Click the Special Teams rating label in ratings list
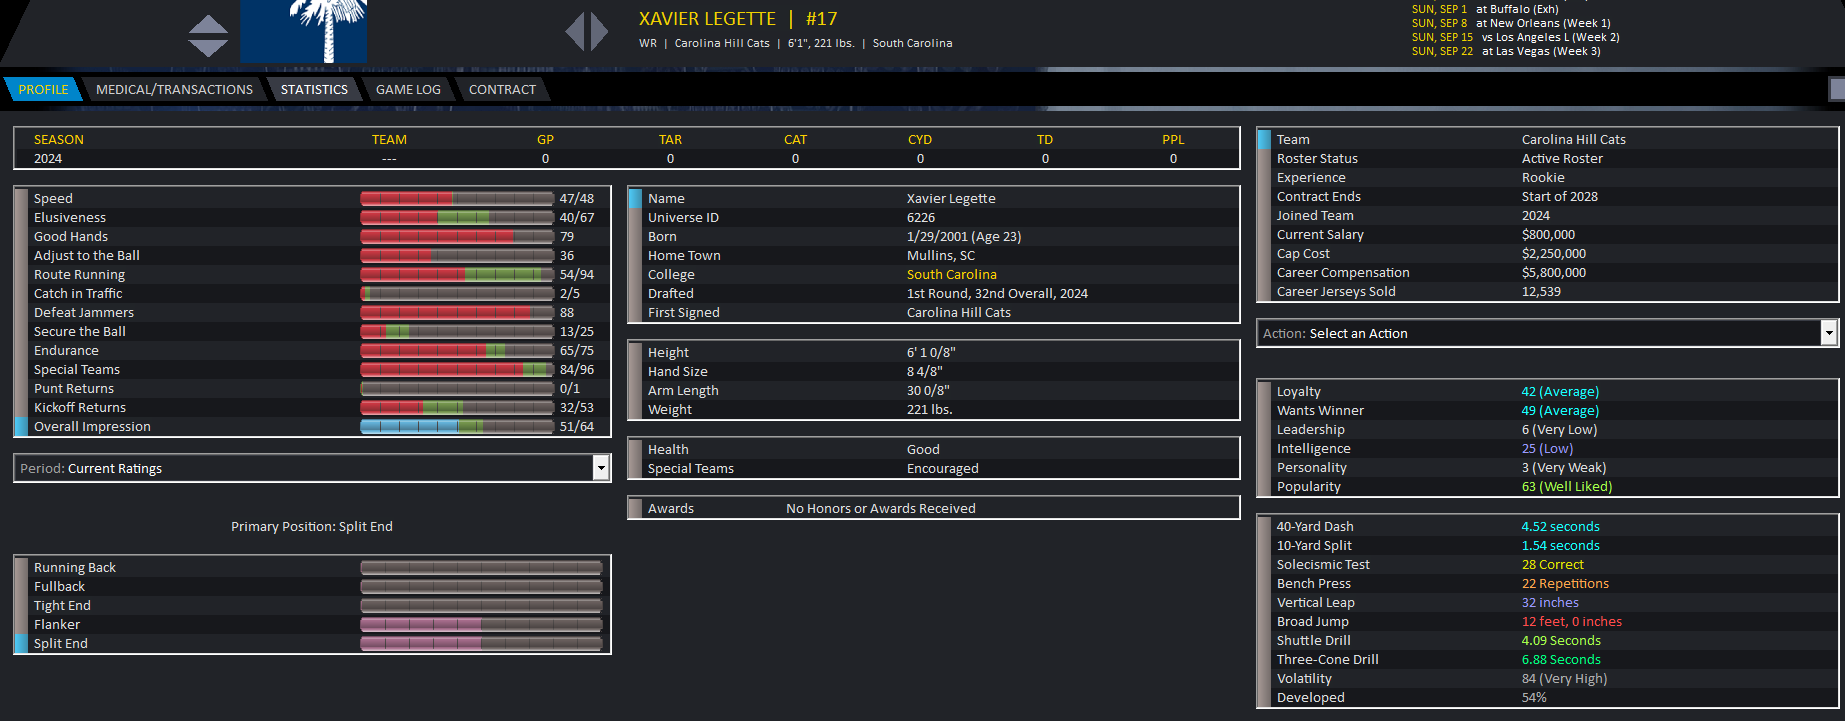 click(77, 369)
